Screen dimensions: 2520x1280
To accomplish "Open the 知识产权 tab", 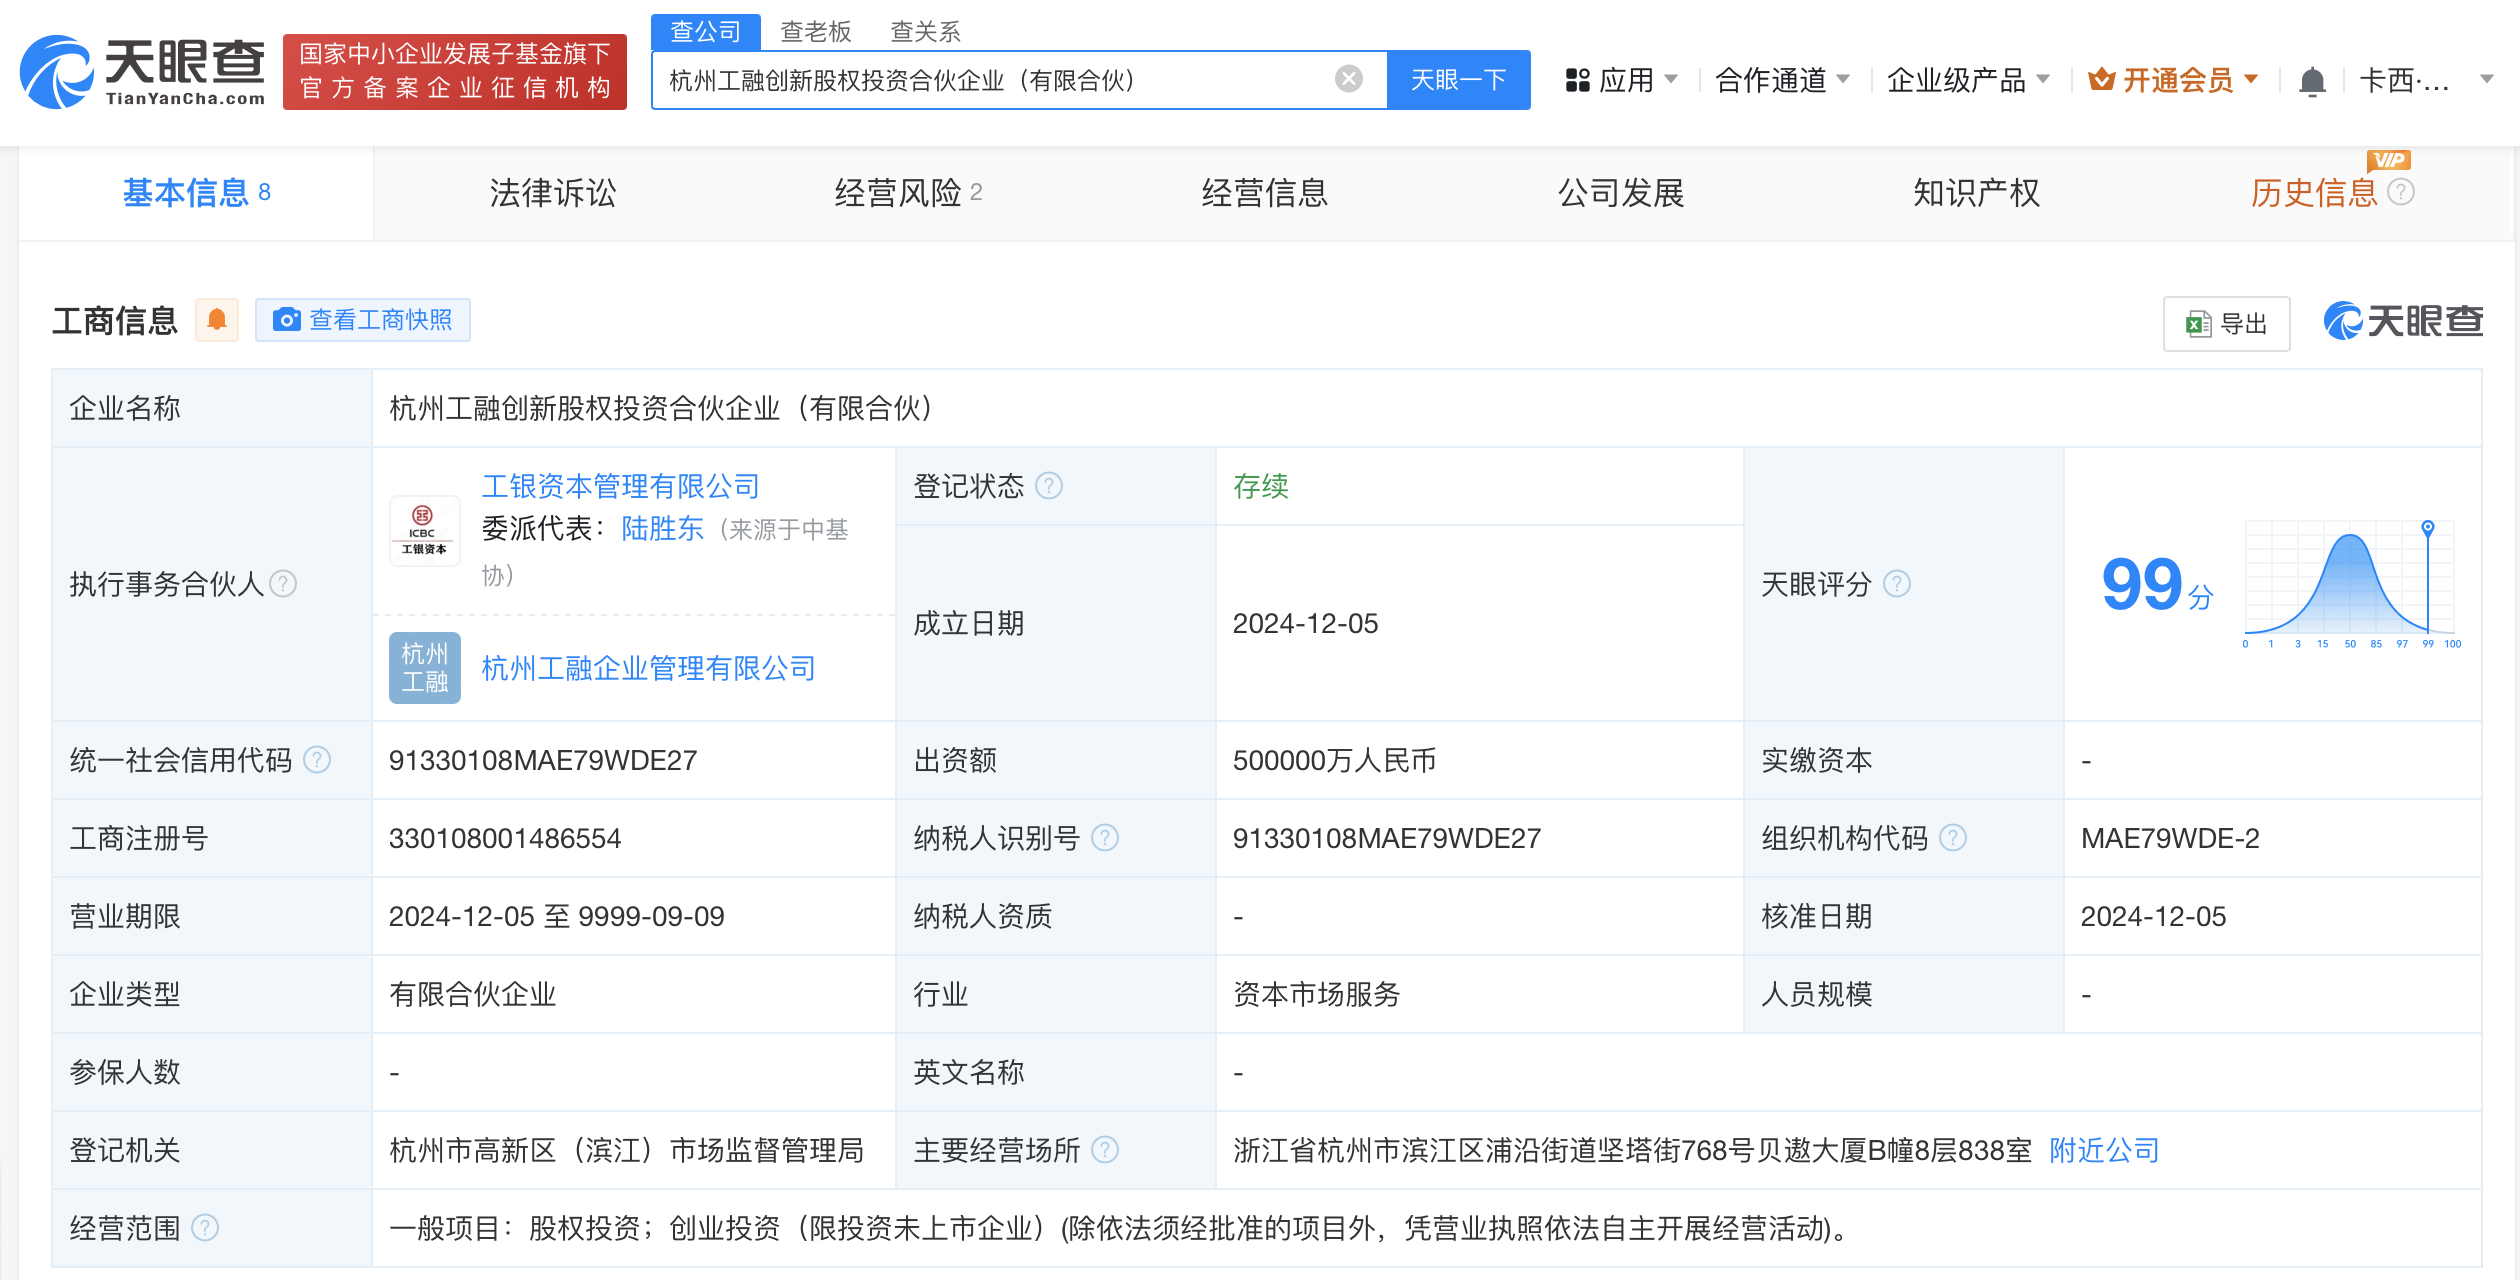I will 1976,192.
